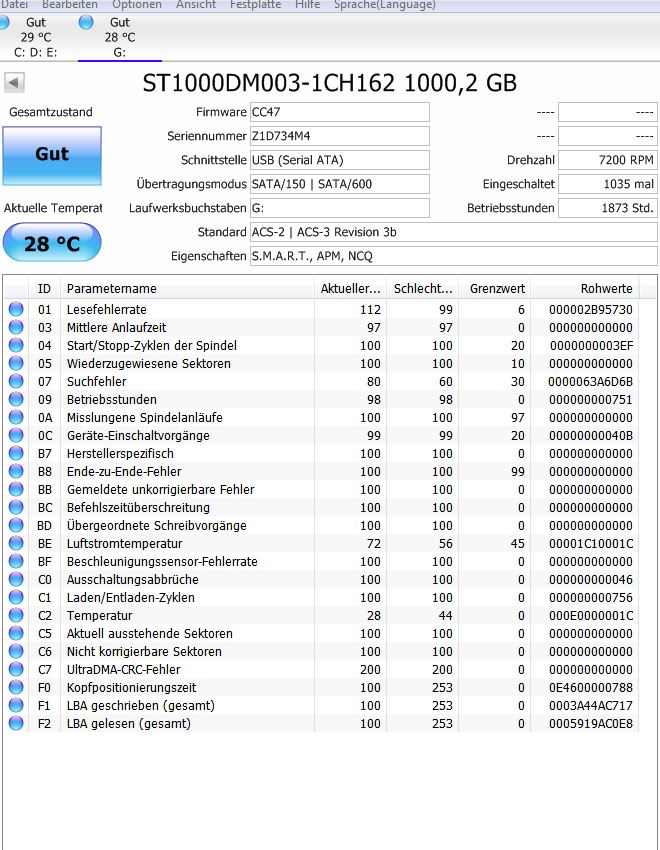Select raw value '000E0000001C' in Temperatur row
This screenshot has width=660, height=850.
tap(591, 615)
